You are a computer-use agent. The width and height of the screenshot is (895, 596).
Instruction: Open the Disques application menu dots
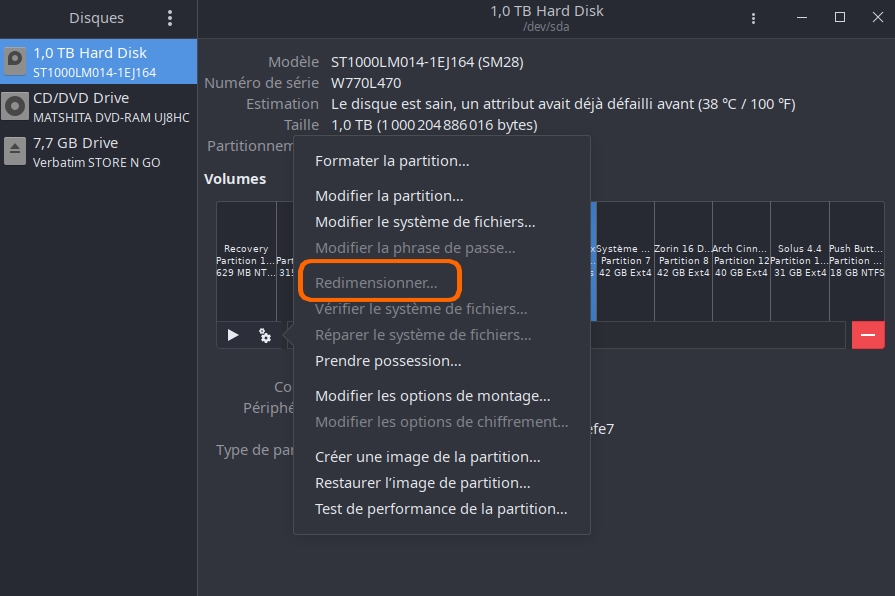170,18
